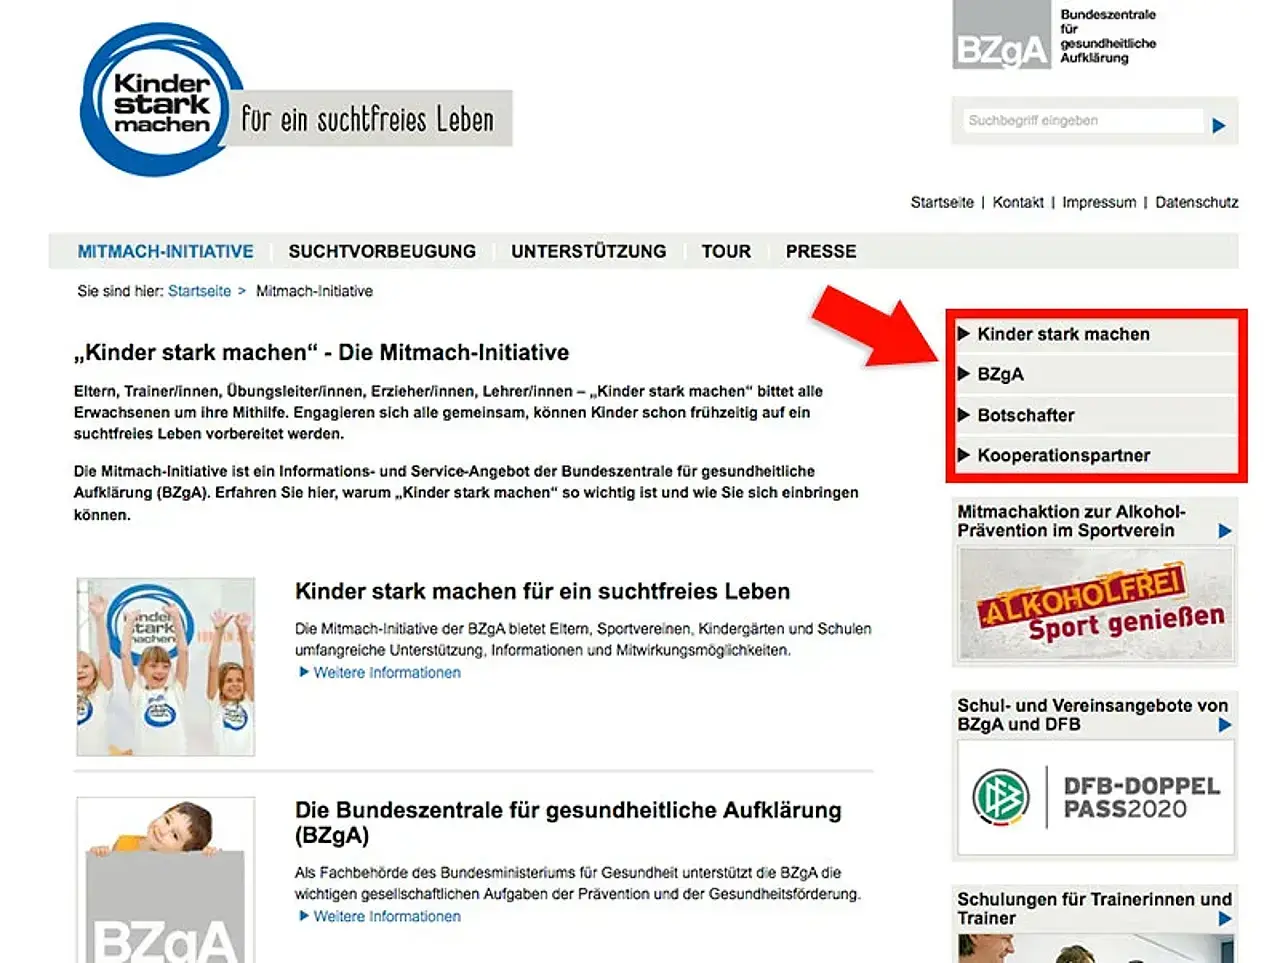Open the Presse navigation tab
The image size is (1280, 963).
point(820,251)
